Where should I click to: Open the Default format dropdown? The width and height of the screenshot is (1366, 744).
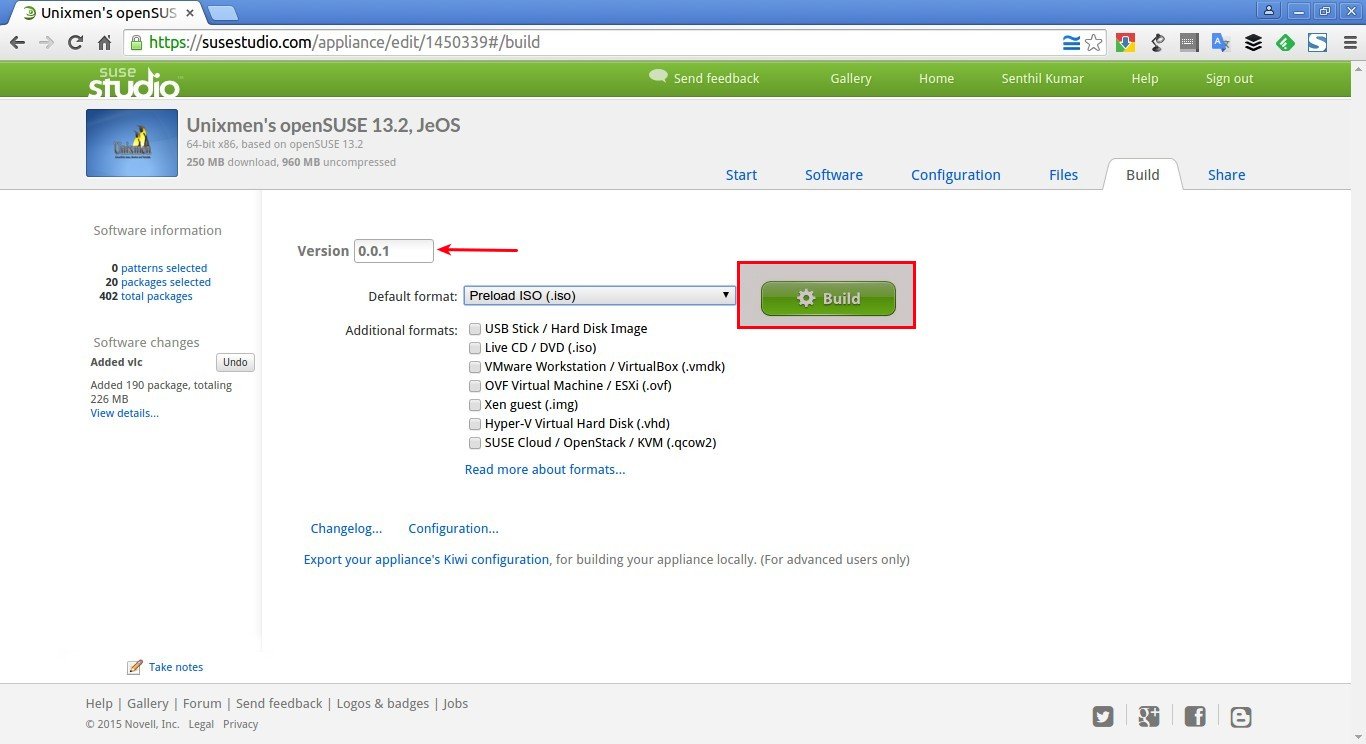pos(599,296)
